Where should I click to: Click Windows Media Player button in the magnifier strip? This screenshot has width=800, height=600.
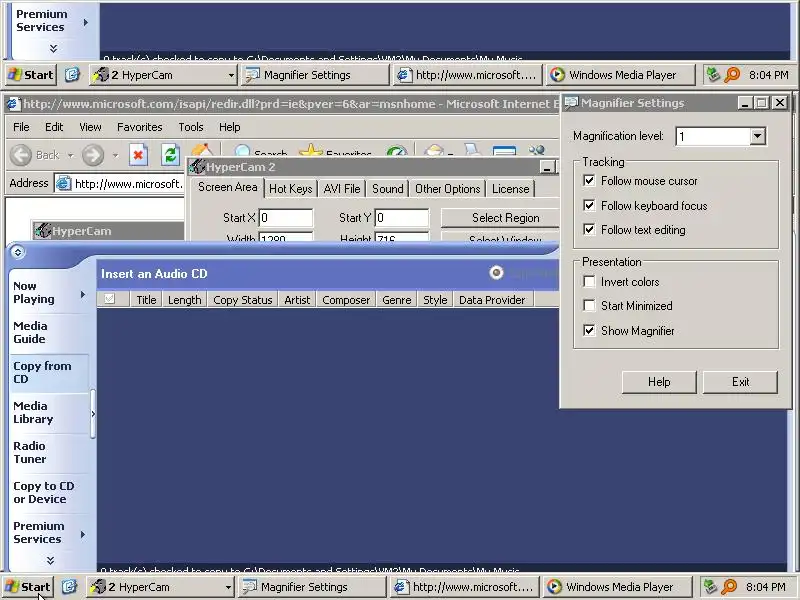pos(620,75)
